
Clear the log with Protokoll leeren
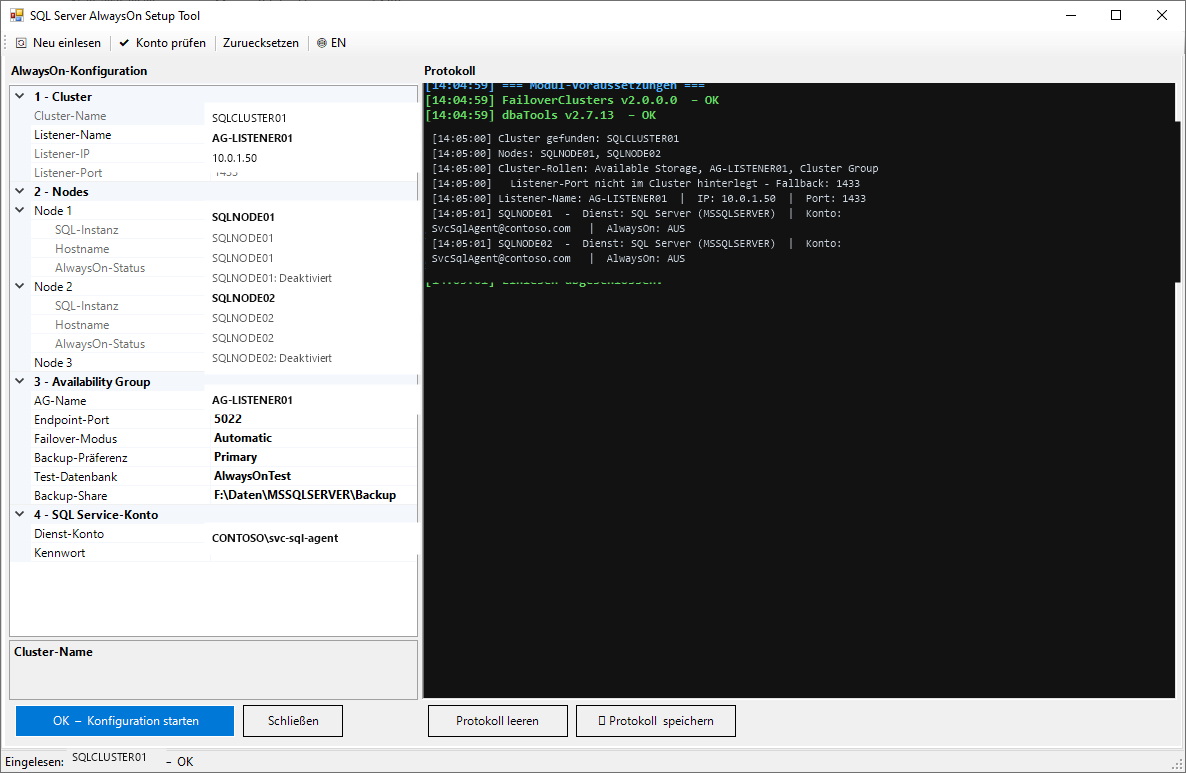click(x=498, y=721)
